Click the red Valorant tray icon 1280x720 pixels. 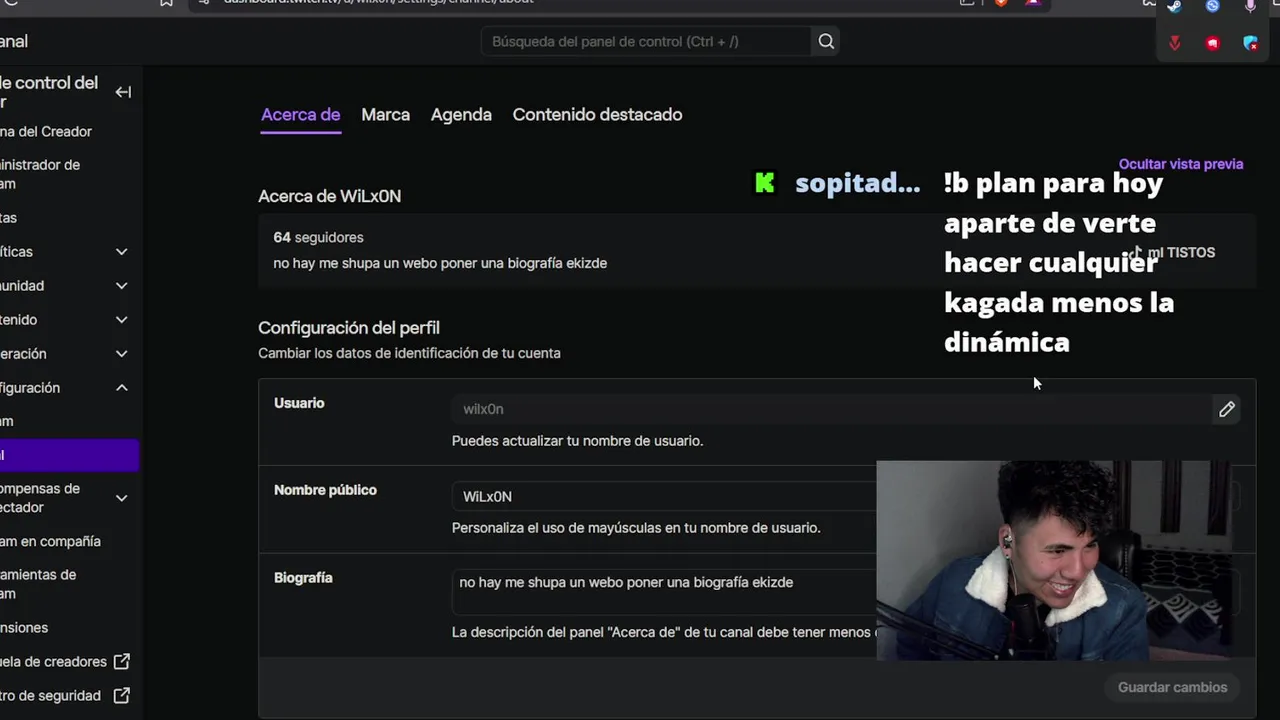[1175, 43]
